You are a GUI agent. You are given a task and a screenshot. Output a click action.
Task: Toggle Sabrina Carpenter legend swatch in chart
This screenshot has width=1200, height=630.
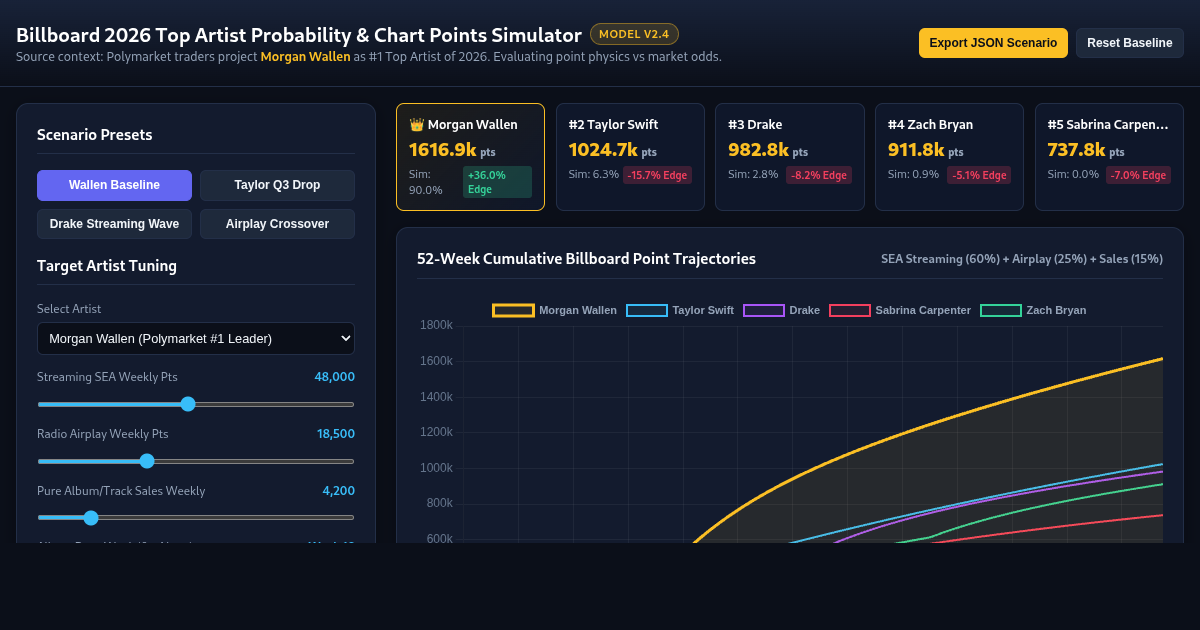(849, 310)
